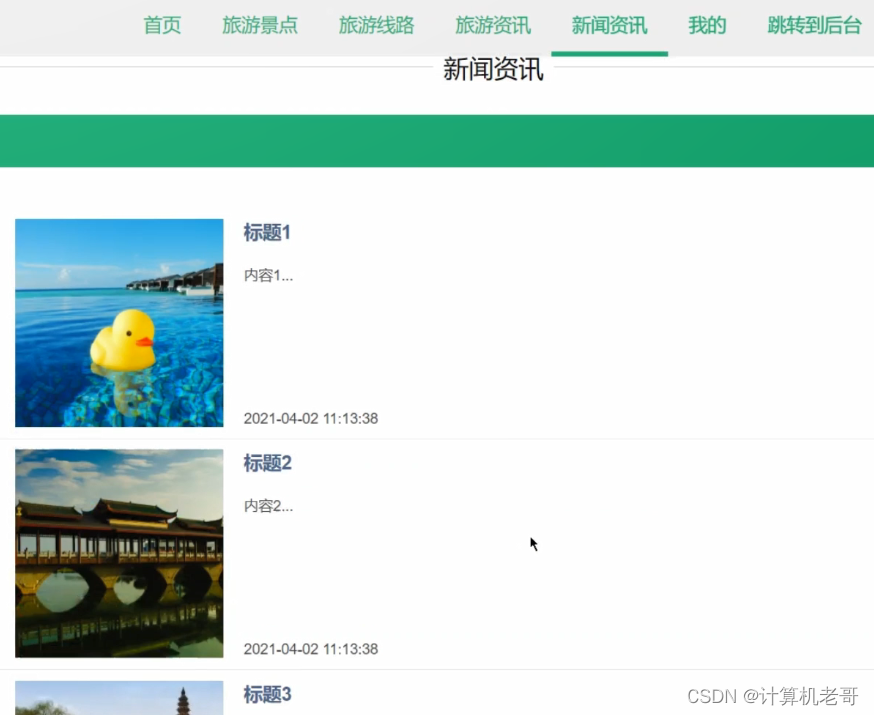This screenshot has width=874, height=715.
Task: Select the 旅游线路 menu item
Action: 376,26
